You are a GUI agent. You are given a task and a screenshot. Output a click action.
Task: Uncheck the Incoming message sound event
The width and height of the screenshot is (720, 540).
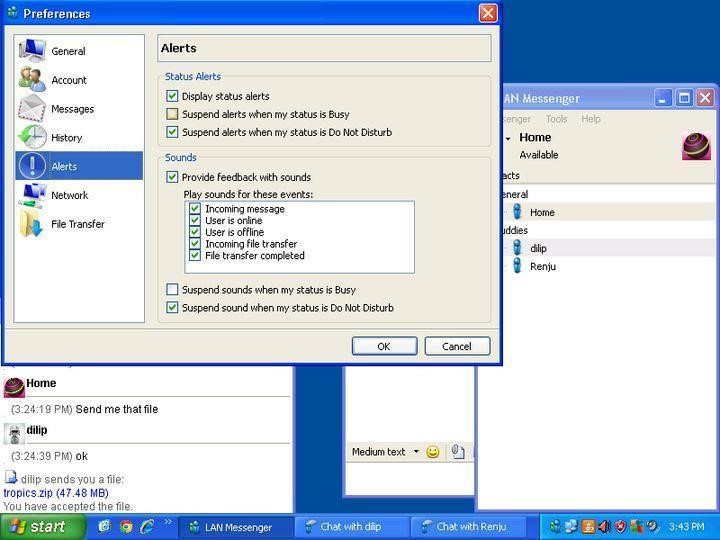(196, 209)
